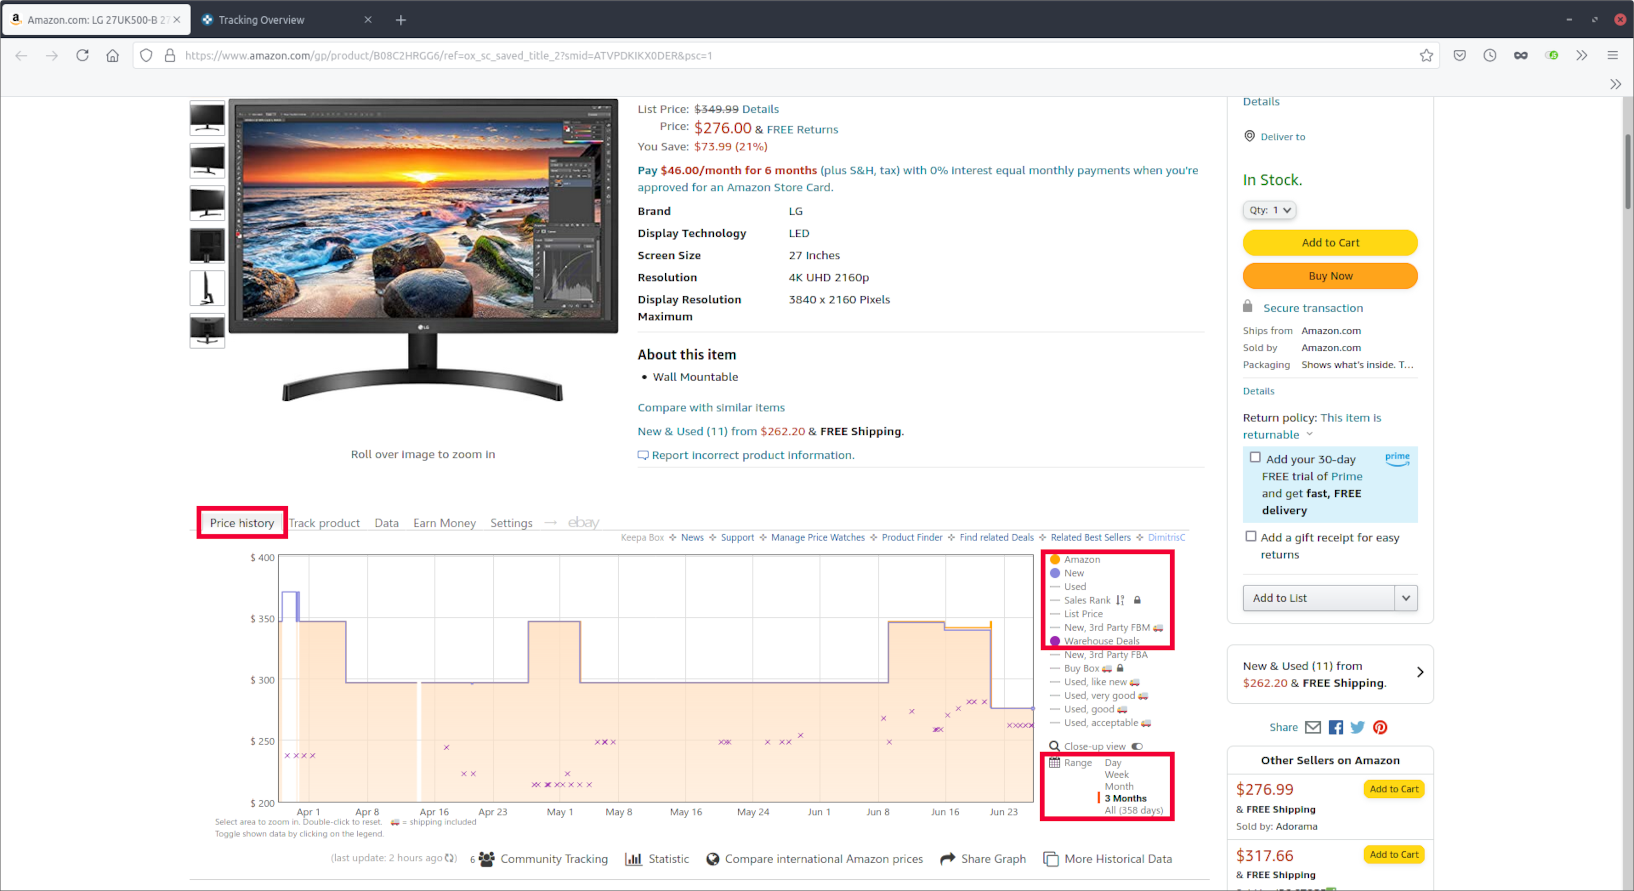The width and height of the screenshot is (1634, 891).
Task: Open browser history clock icon
Action: click(x=1490, y=55)
